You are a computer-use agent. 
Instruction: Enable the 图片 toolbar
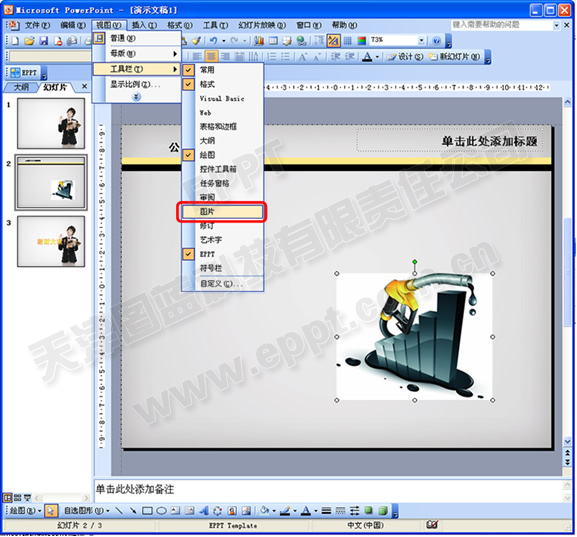[223, 212]
